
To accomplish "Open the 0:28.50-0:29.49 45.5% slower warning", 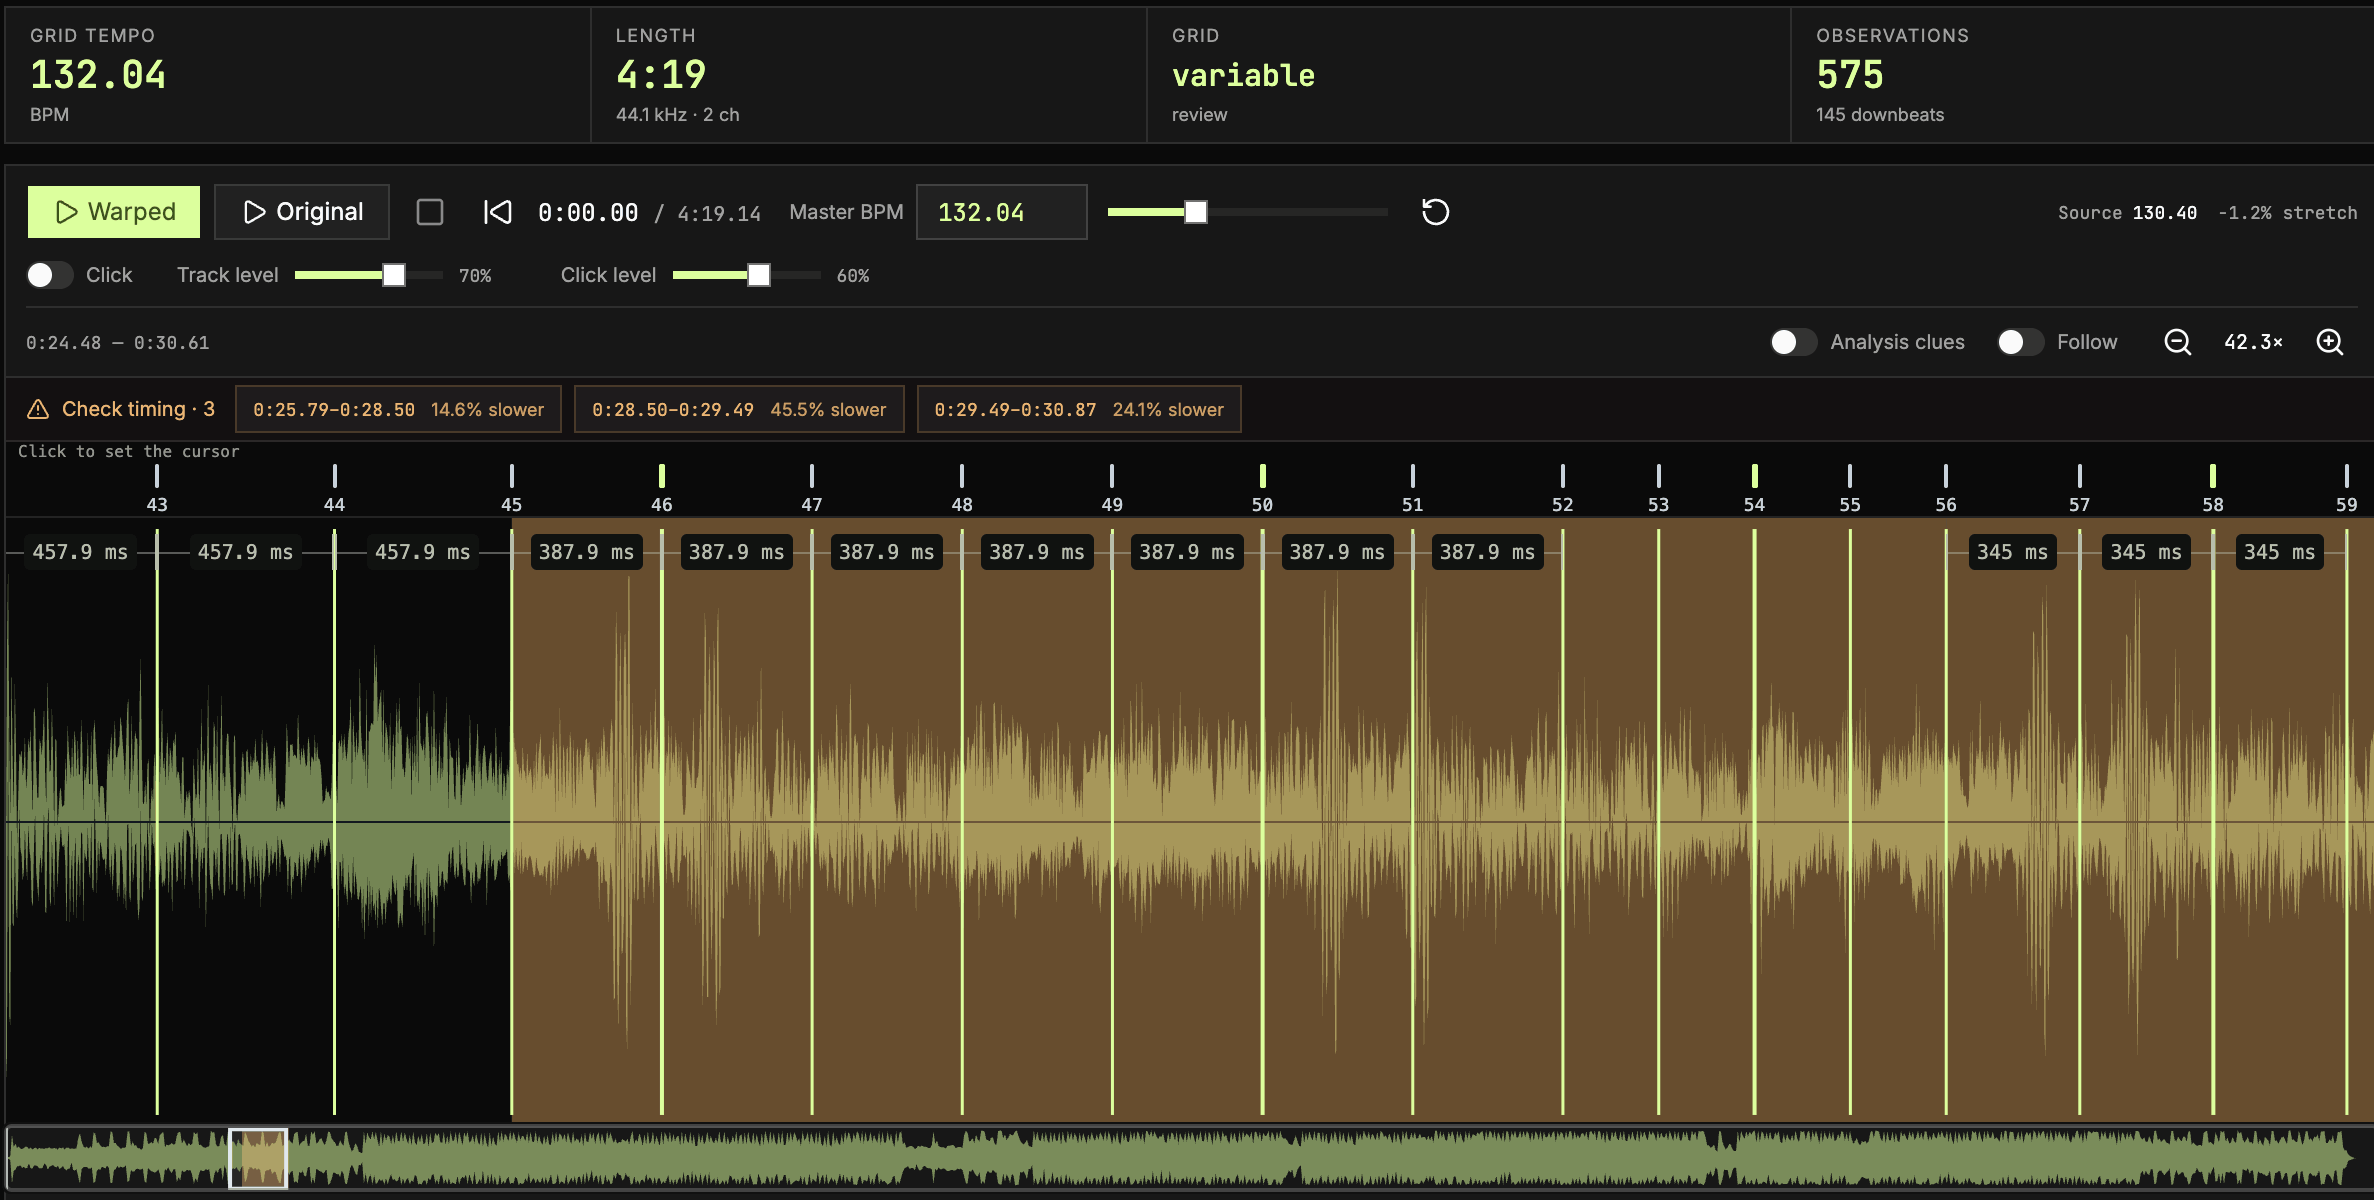I will click(739, 409).
